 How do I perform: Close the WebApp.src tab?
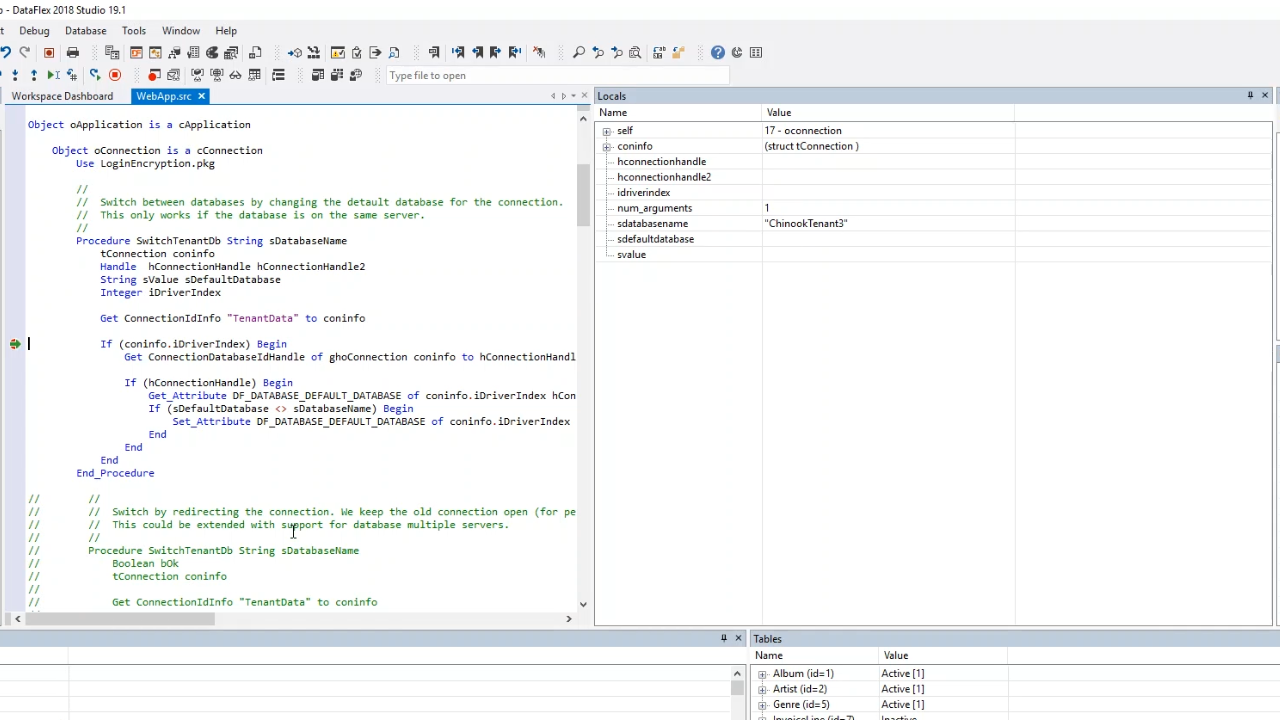coord(201,96)
